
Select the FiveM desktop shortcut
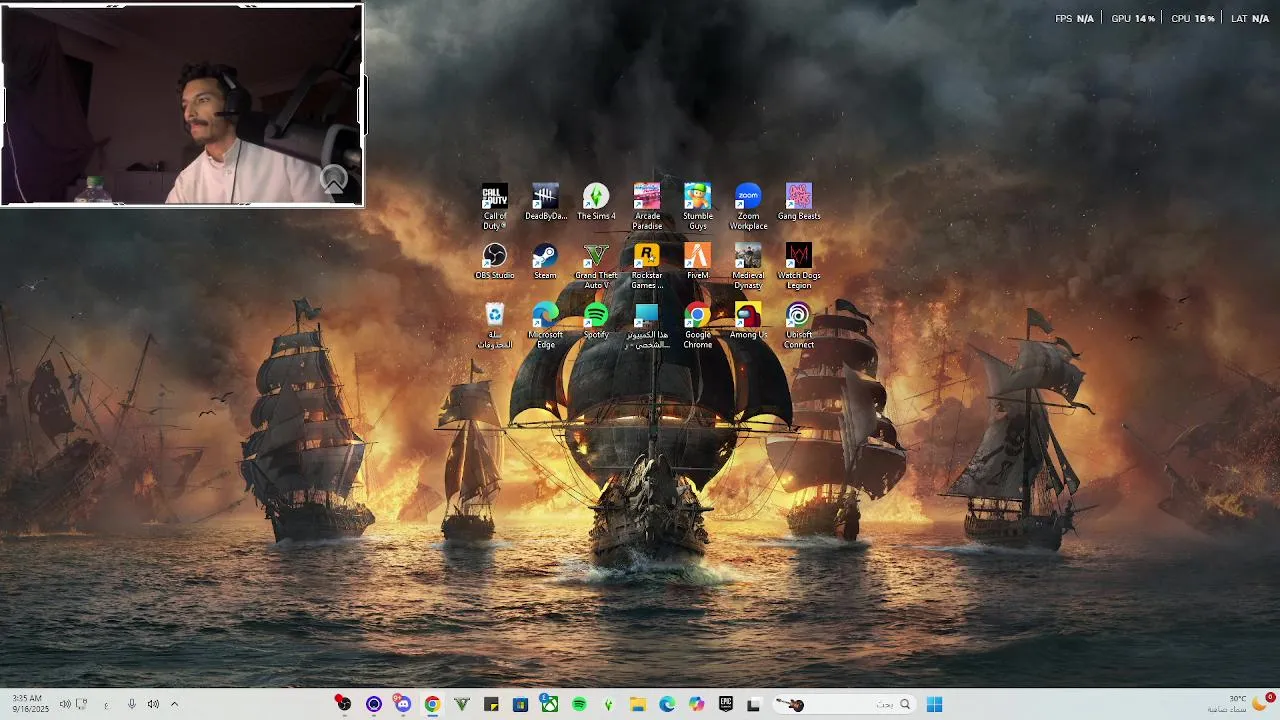tap(698, 261)
